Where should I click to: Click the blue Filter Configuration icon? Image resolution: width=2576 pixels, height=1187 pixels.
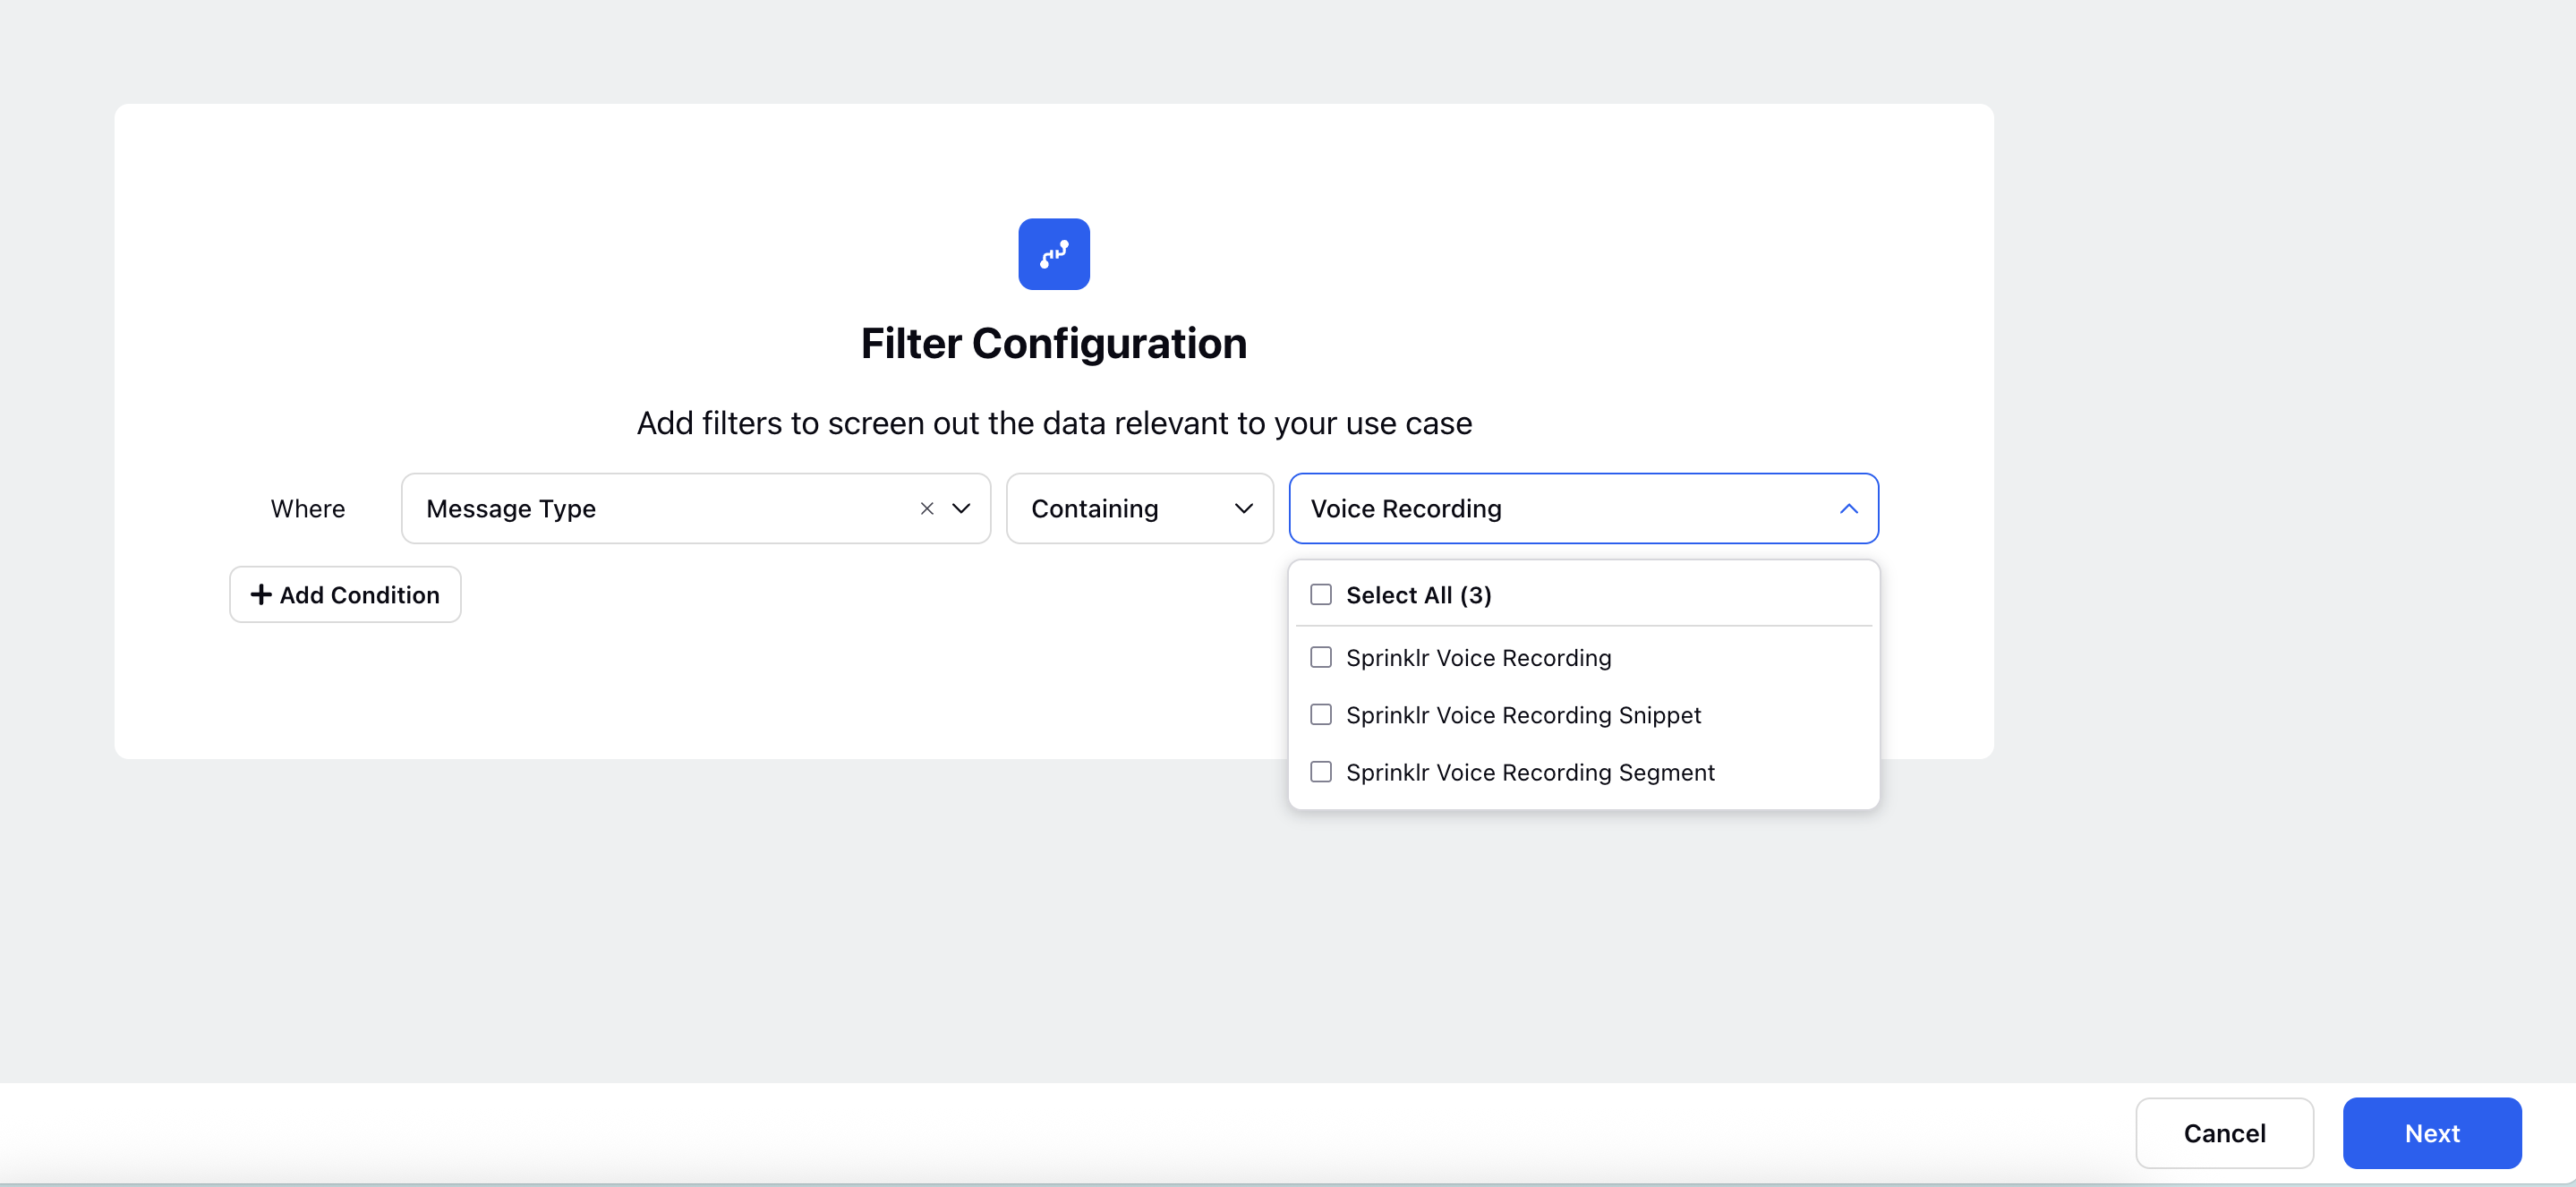click(x=1053, y=254)
